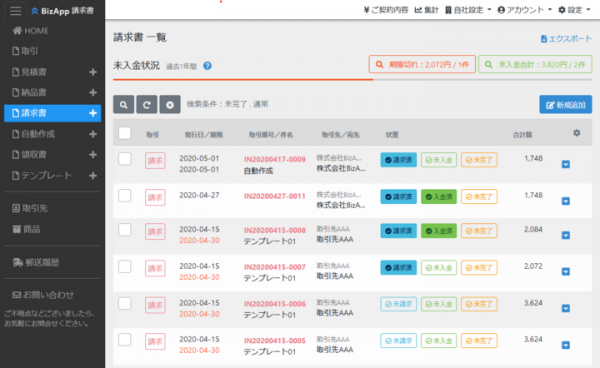600x368 pixels.
Task: Click the help question mark icon
Action: [207, 66]
